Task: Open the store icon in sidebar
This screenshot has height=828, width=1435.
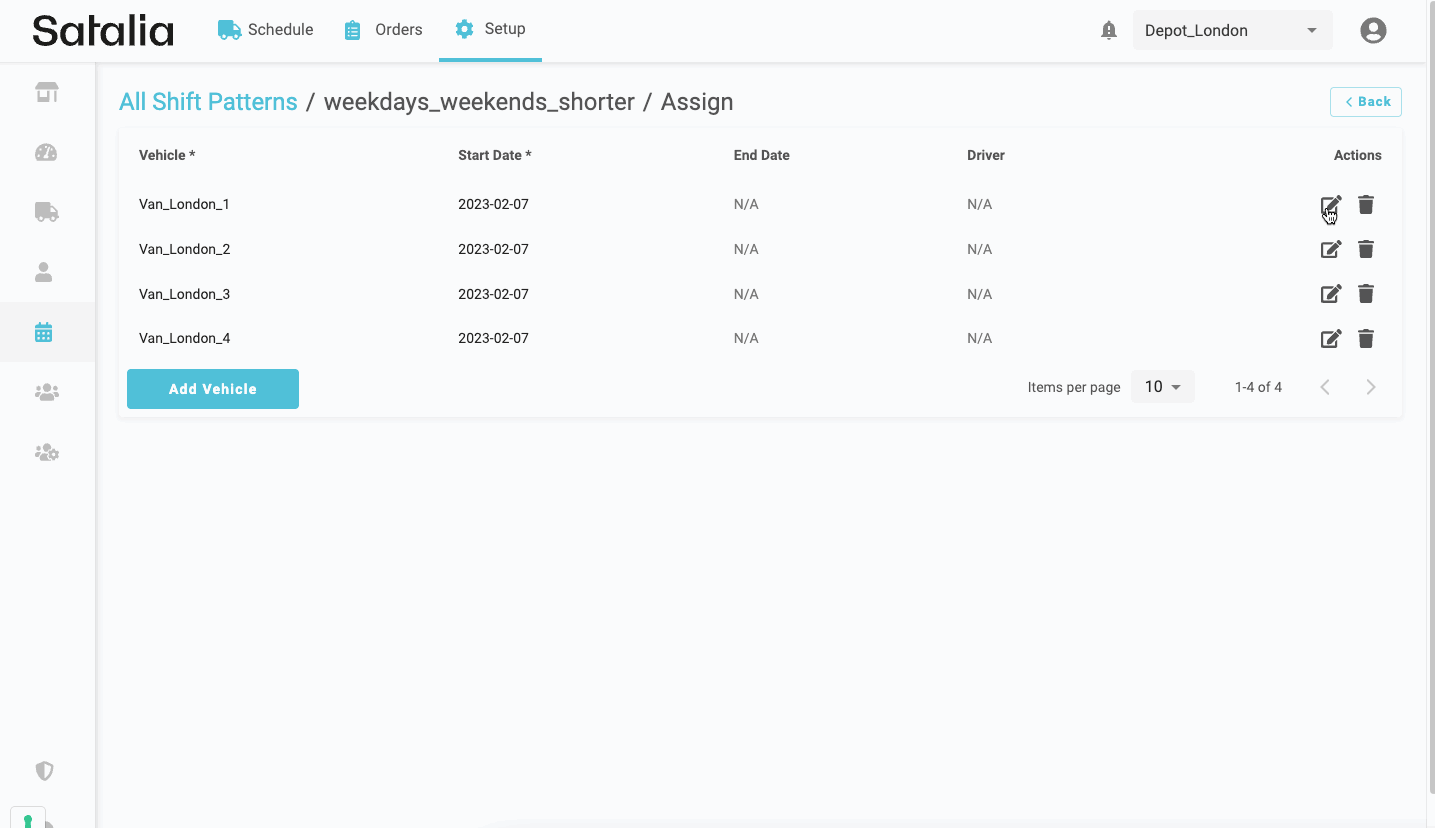Action: click(46, 93)
